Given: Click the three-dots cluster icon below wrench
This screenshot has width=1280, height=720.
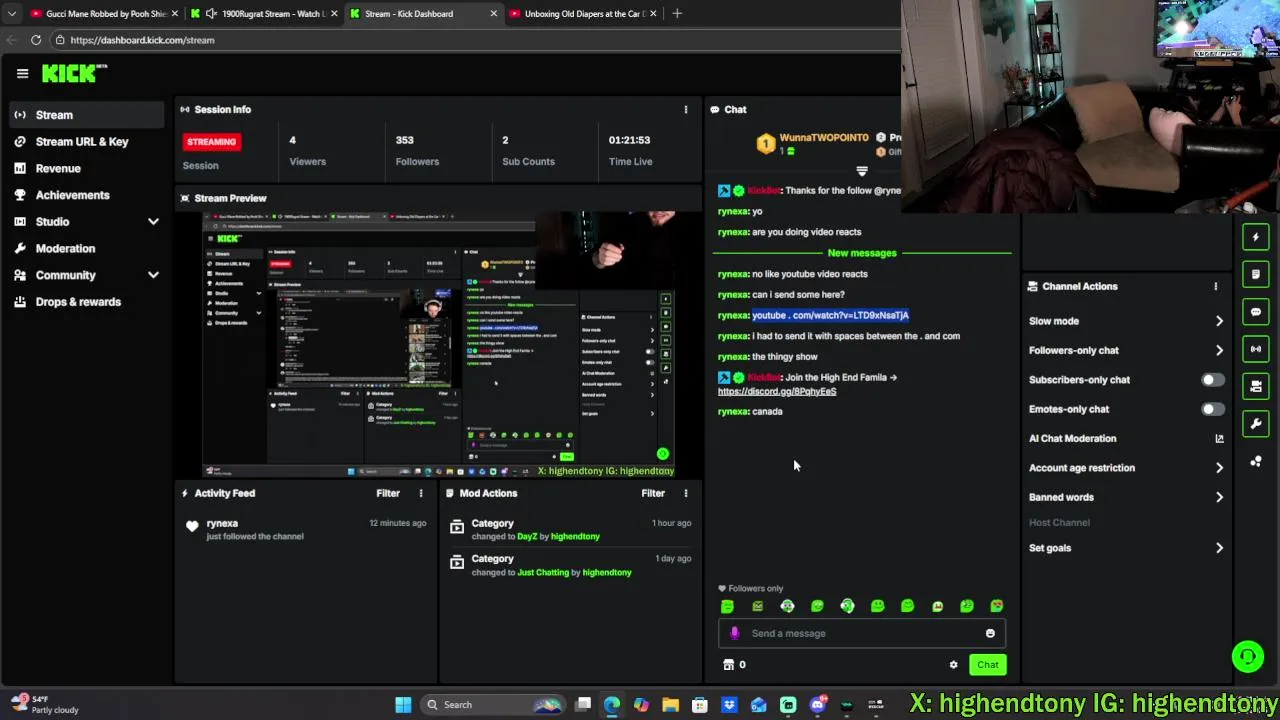Looking at the screenshot, I should pos(1256,461).
